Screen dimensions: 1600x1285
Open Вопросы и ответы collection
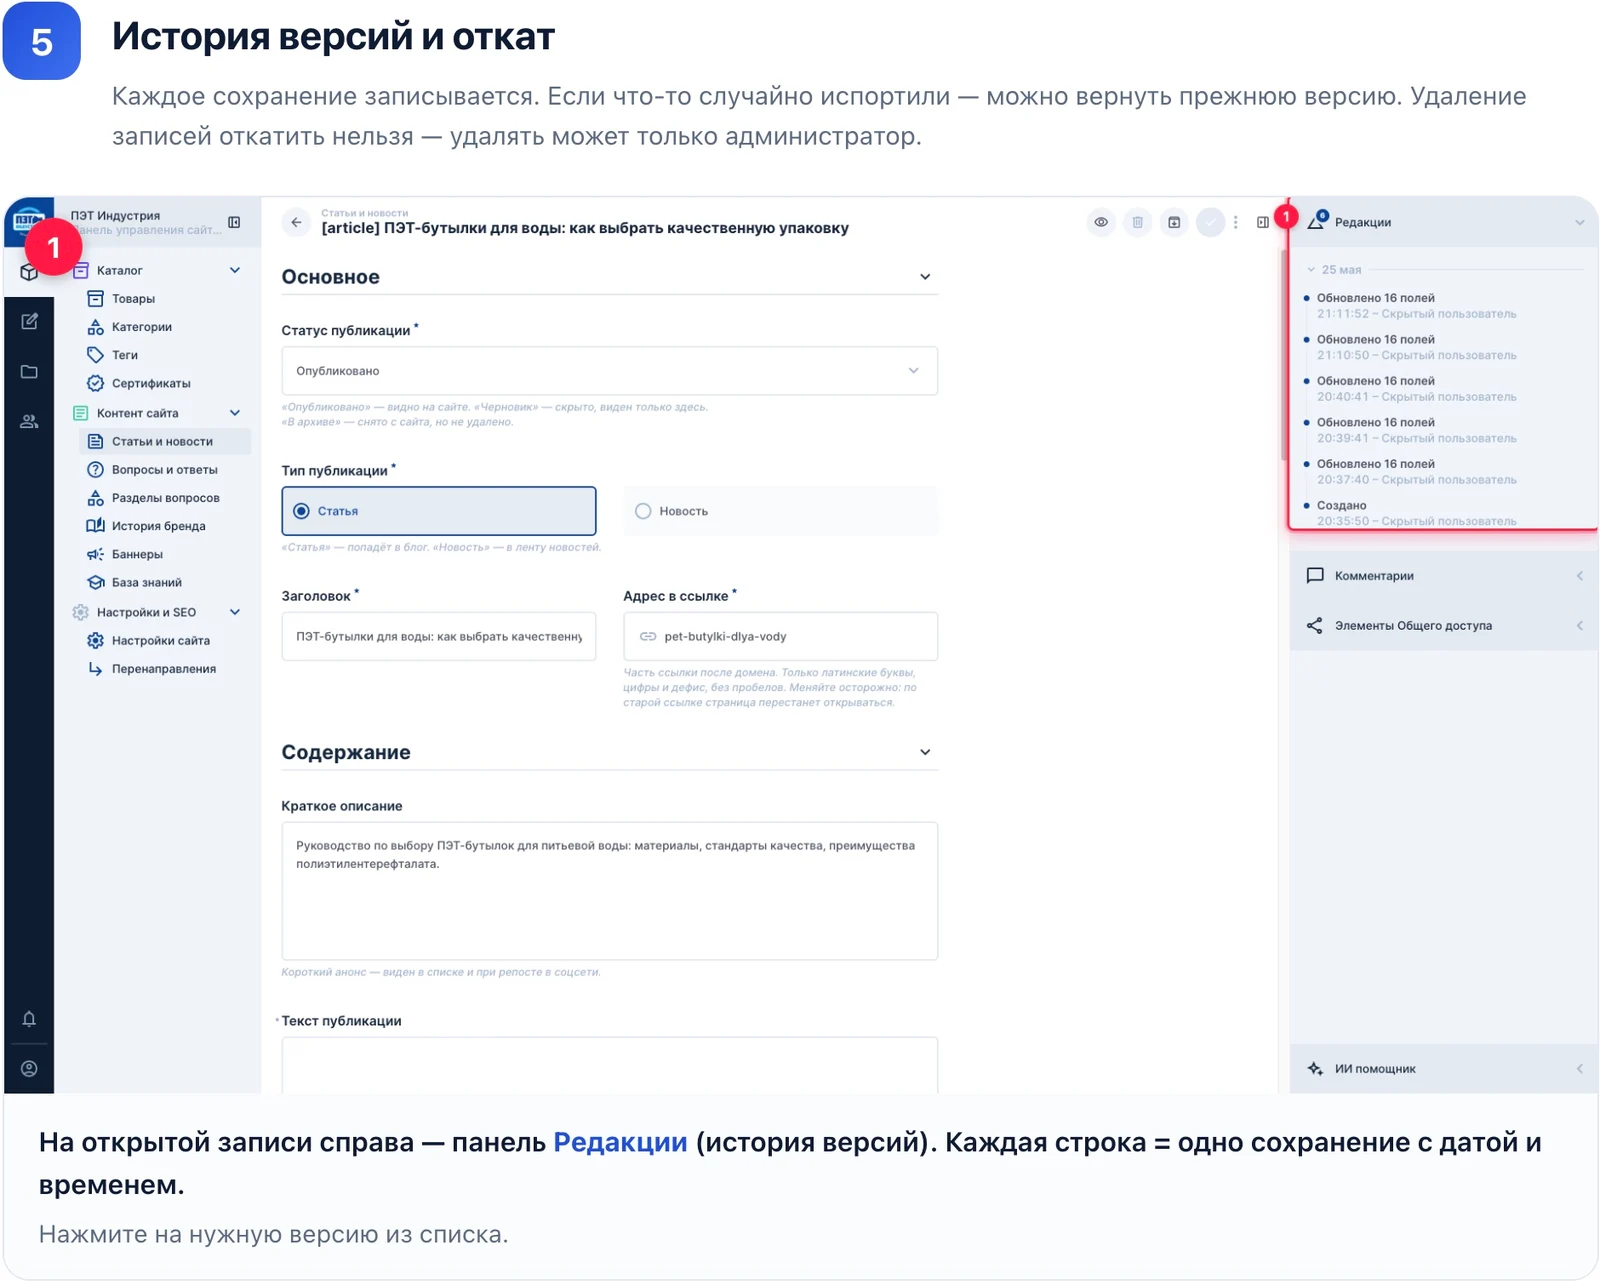(x=165, y=469)
